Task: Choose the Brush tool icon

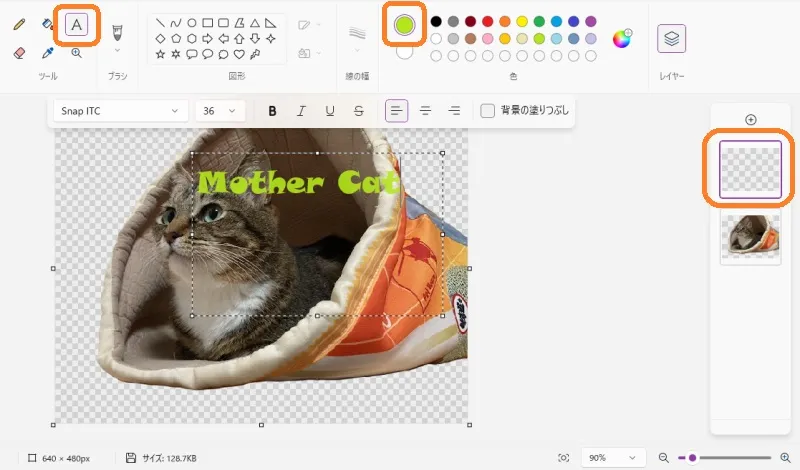Action: (117, 33)
